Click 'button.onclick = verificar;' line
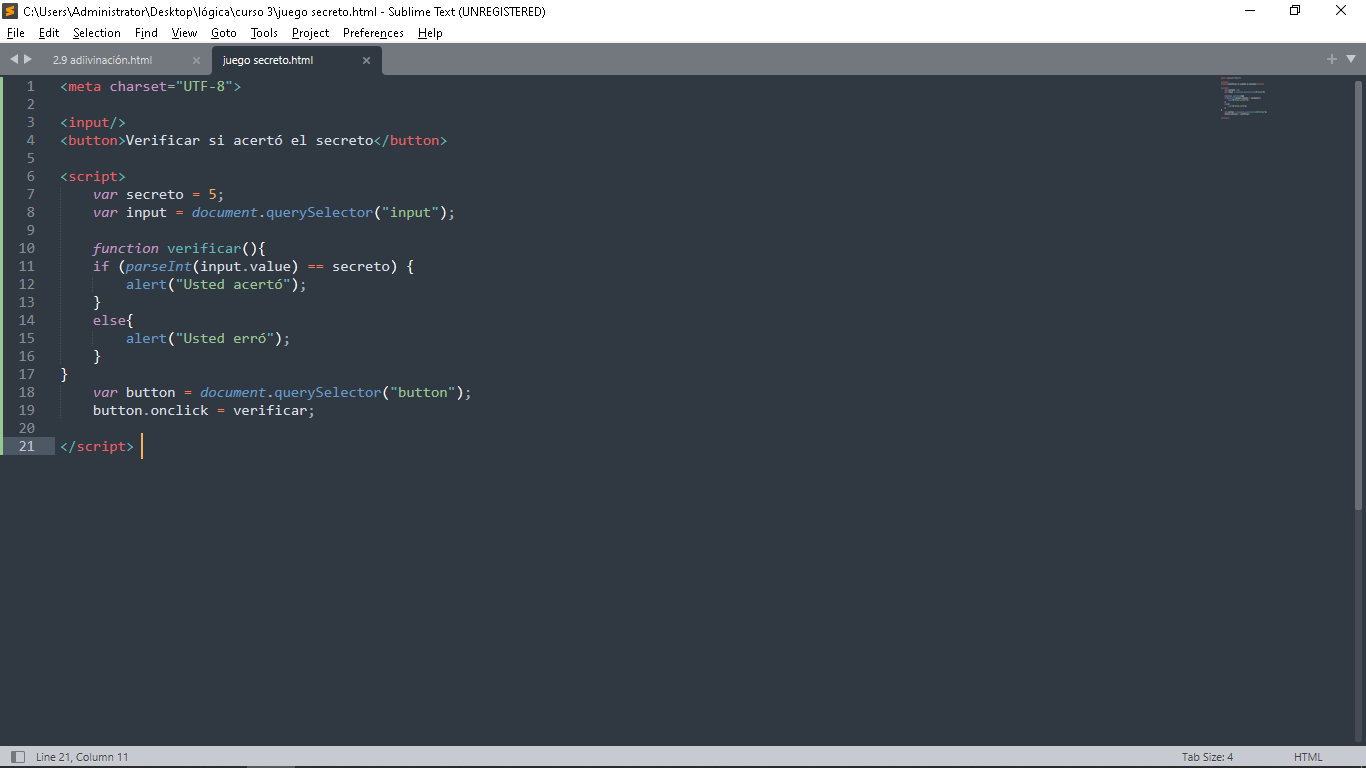 204,410
